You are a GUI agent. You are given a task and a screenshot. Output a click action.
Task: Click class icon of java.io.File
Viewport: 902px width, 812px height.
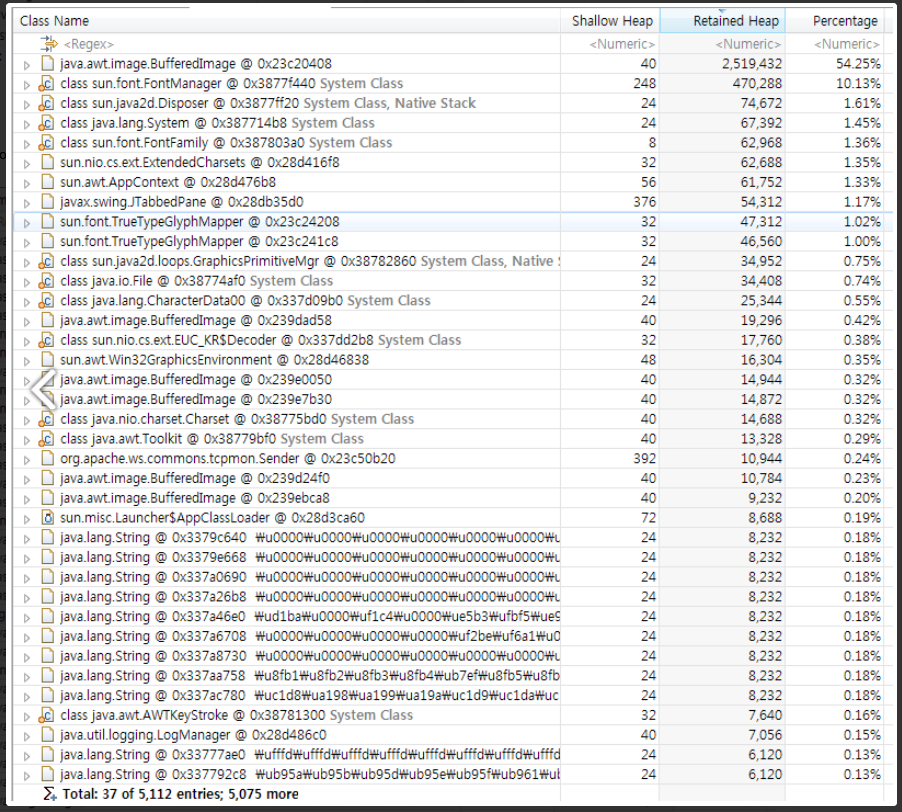point(47,281)
